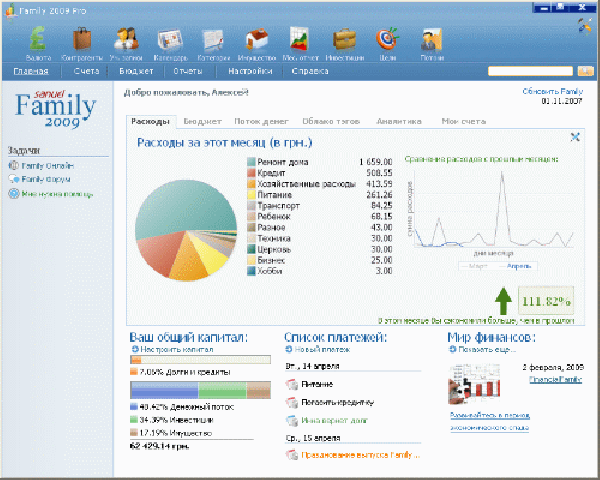Screen dimensions: 600x480
Task: Open the user accounts people icon
Action: click(126, 39)
